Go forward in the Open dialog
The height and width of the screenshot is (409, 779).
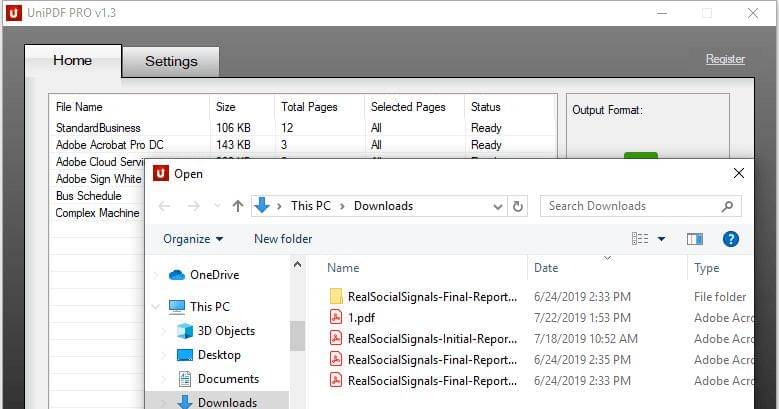point(194,206)
